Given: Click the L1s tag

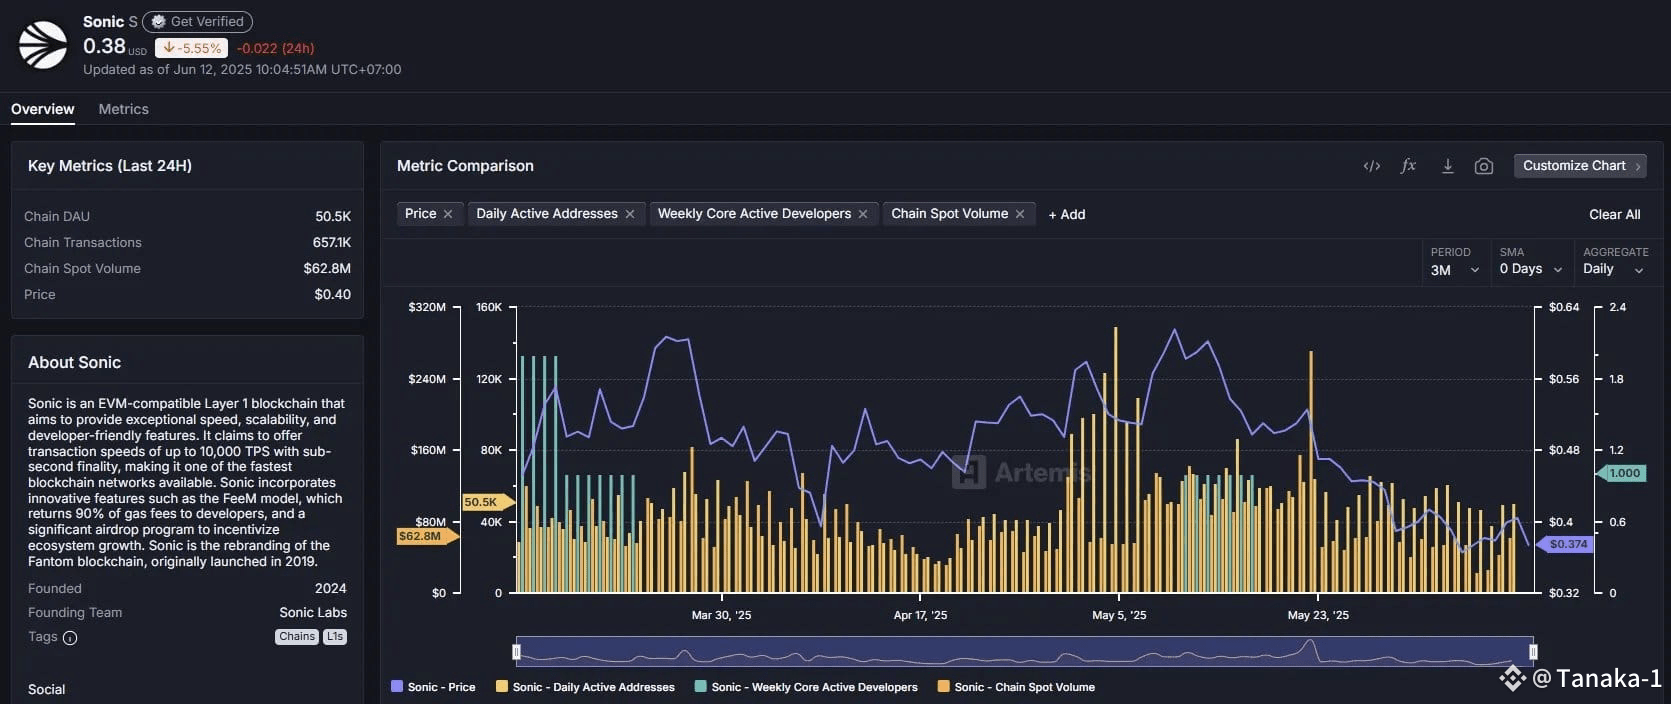Looking at the screenshot, I should 335,637.
